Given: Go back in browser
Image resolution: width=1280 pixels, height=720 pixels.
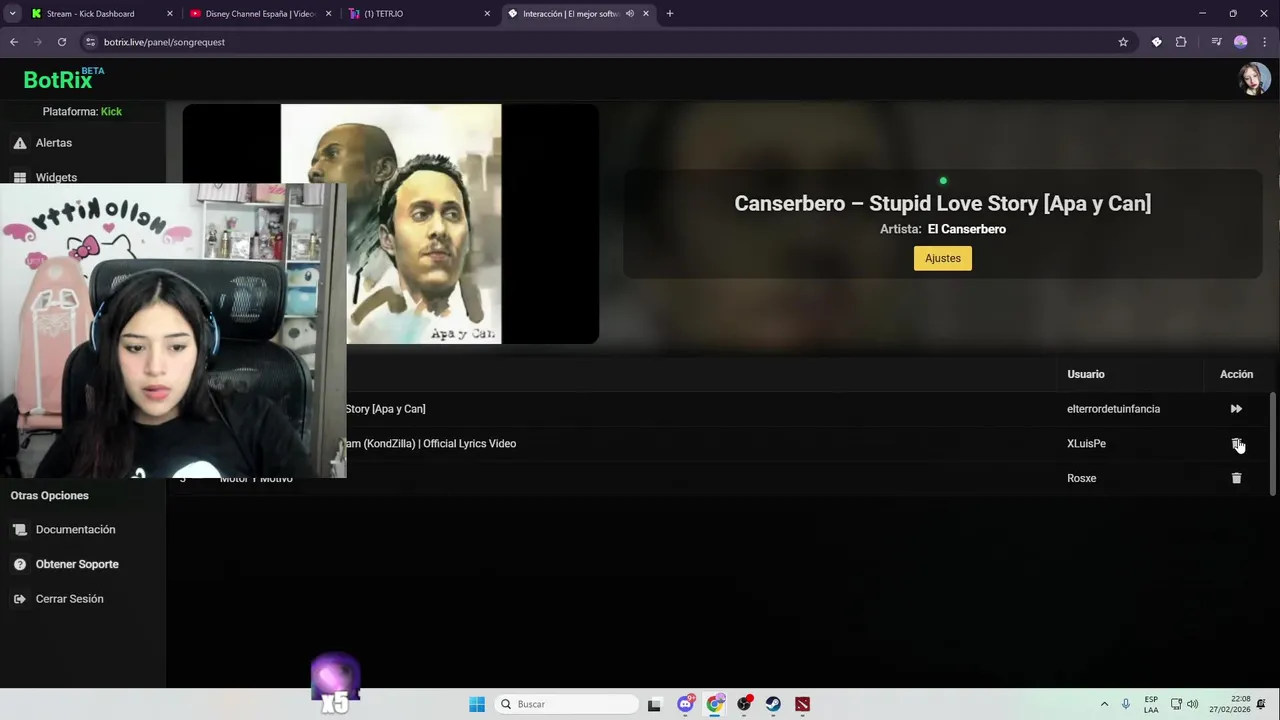Looking at the screenshot, I should 14,42.
